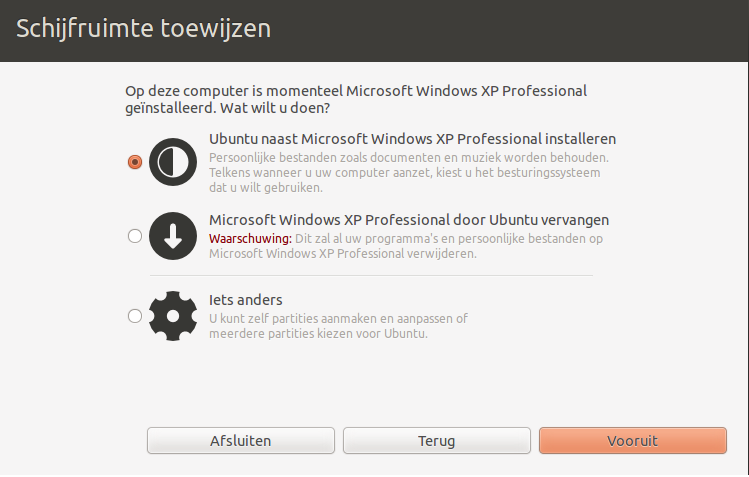Select radio button for installing Ubuntu alongside Windows
Viewport: 749px width, 477px height.
[x=135, y=162]
